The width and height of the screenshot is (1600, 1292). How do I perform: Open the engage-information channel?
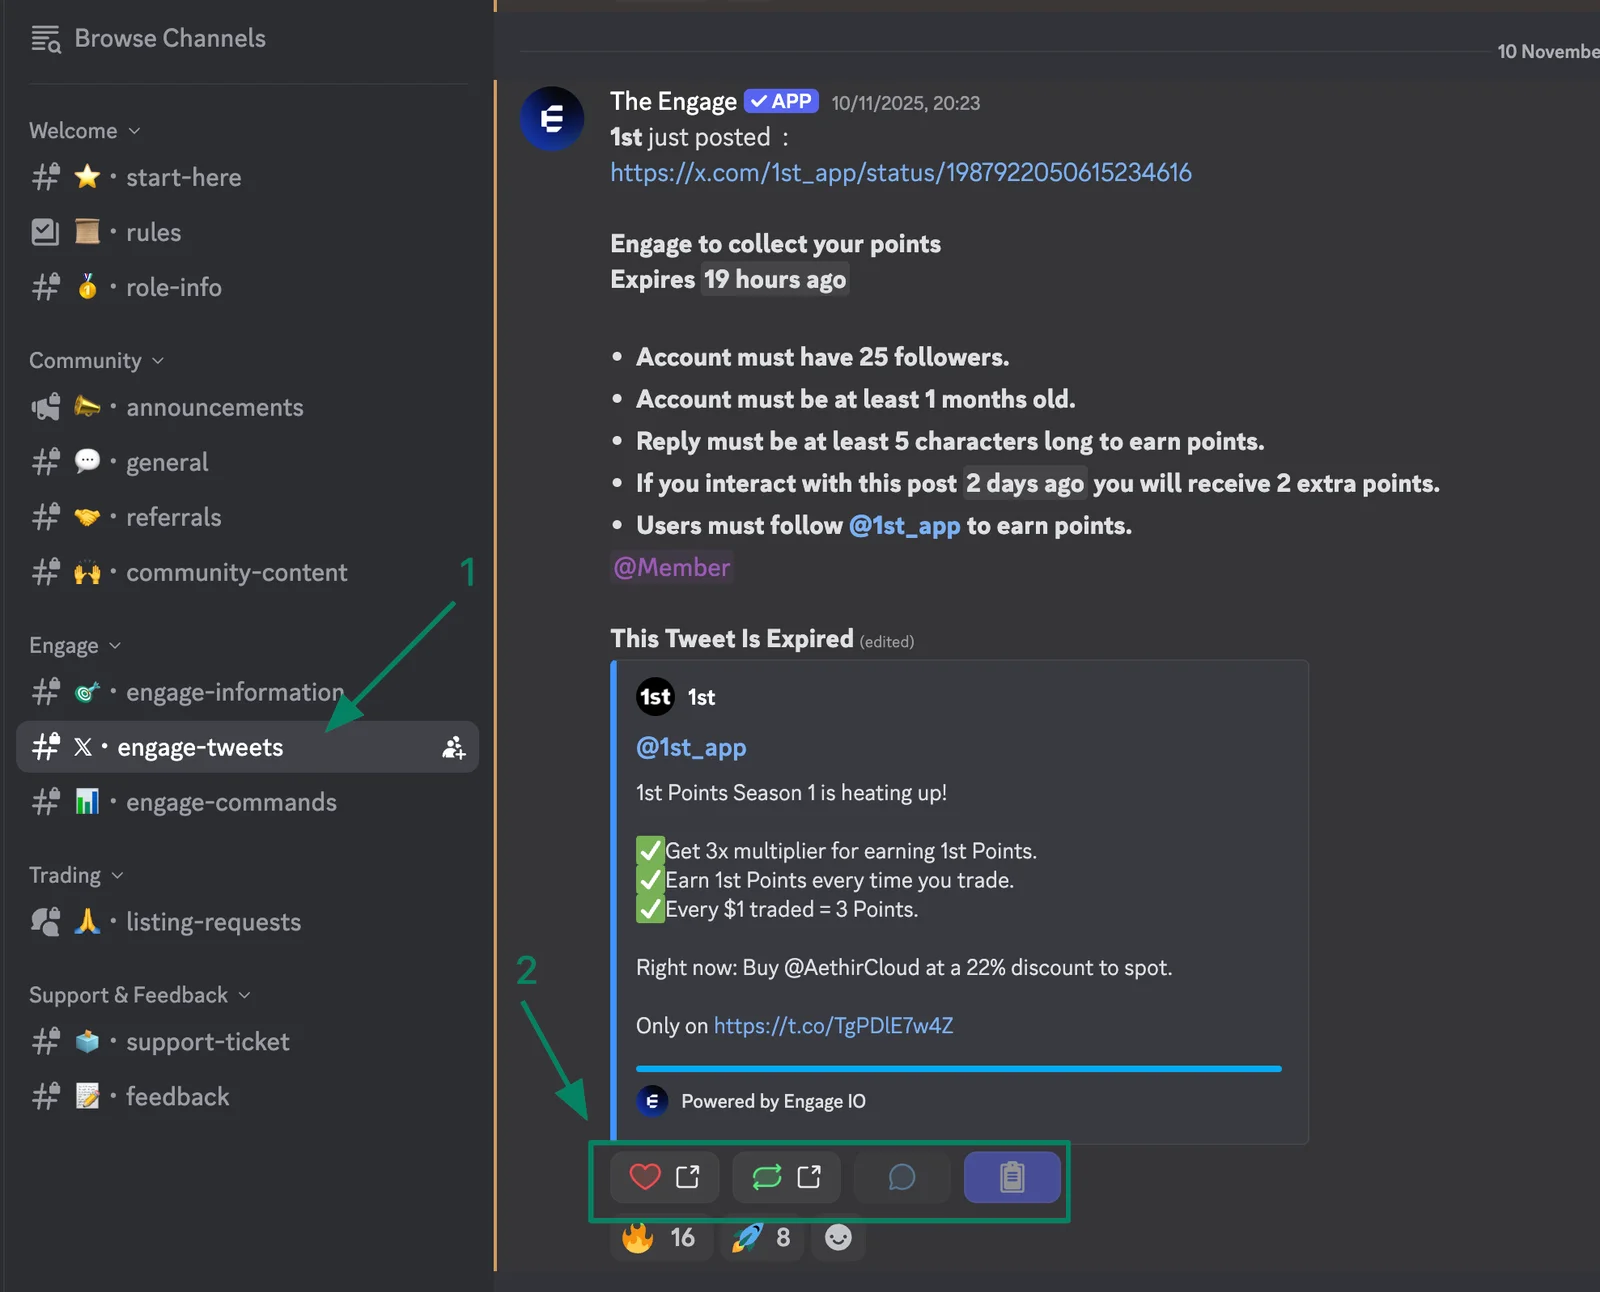(248, 692)
